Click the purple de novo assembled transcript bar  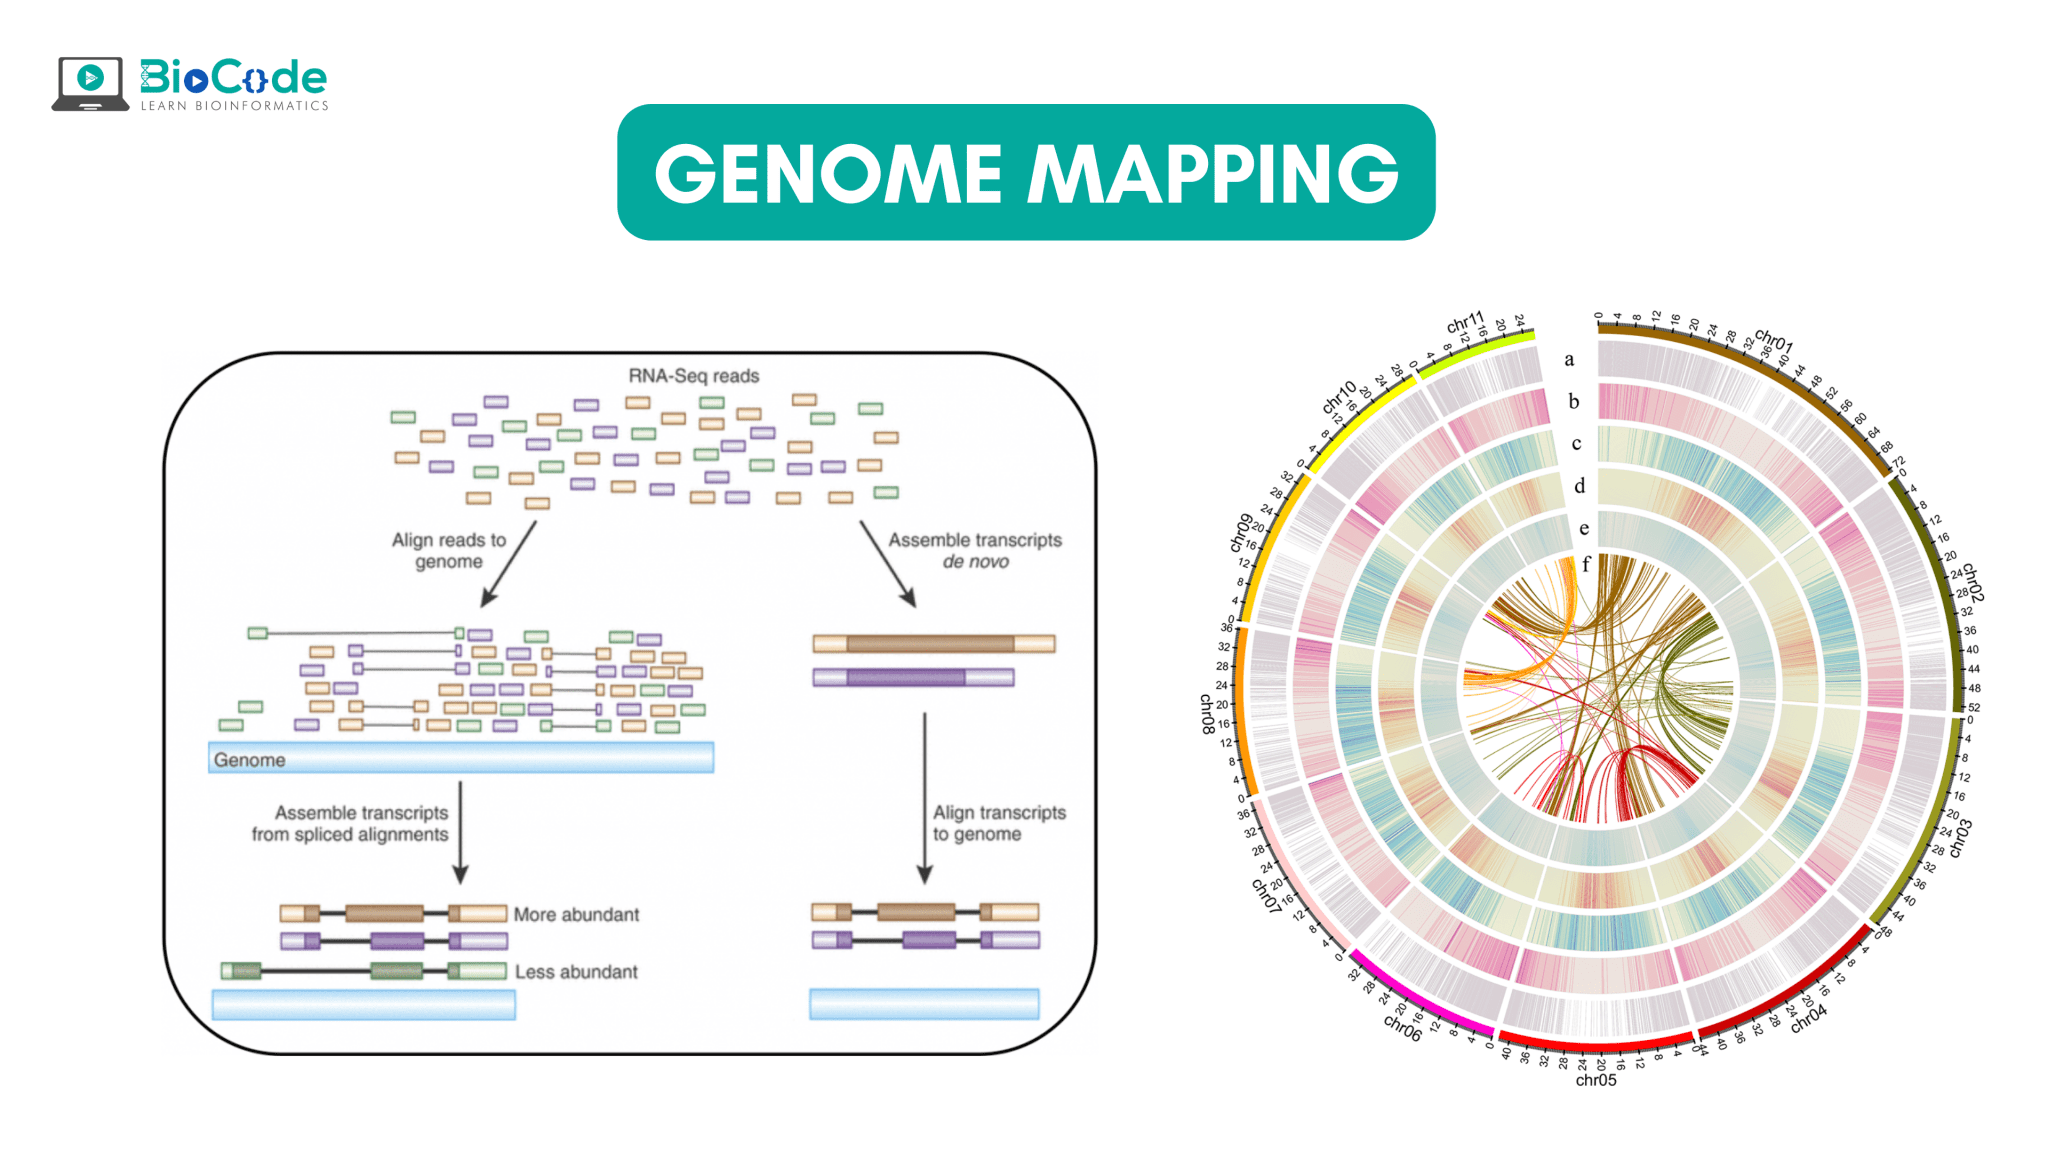913,677
